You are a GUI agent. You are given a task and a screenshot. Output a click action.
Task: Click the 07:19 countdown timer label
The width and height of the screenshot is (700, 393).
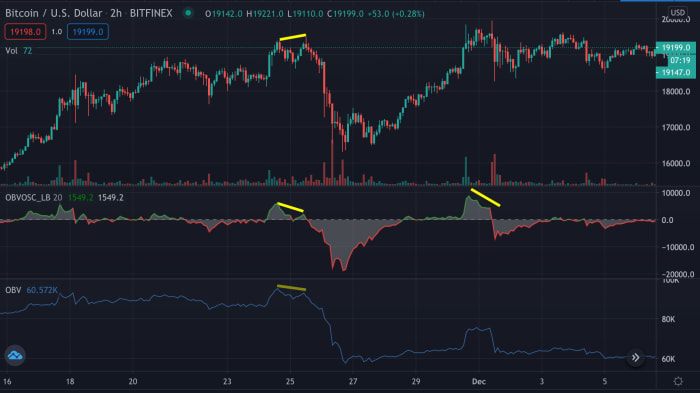[680, 60]
